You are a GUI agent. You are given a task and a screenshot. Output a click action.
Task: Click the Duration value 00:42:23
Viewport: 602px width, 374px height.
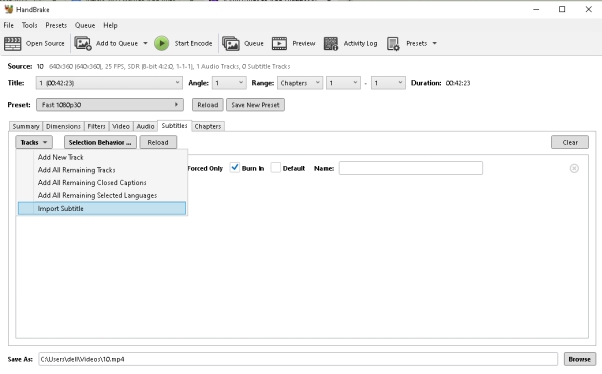(x=458, y=83)
